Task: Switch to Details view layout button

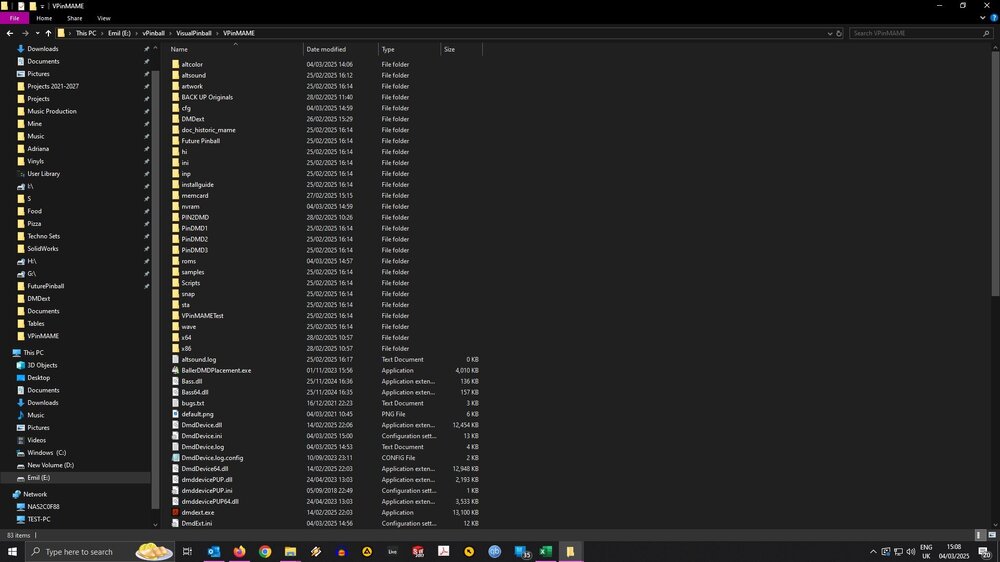Action: [x=979, y=535]
